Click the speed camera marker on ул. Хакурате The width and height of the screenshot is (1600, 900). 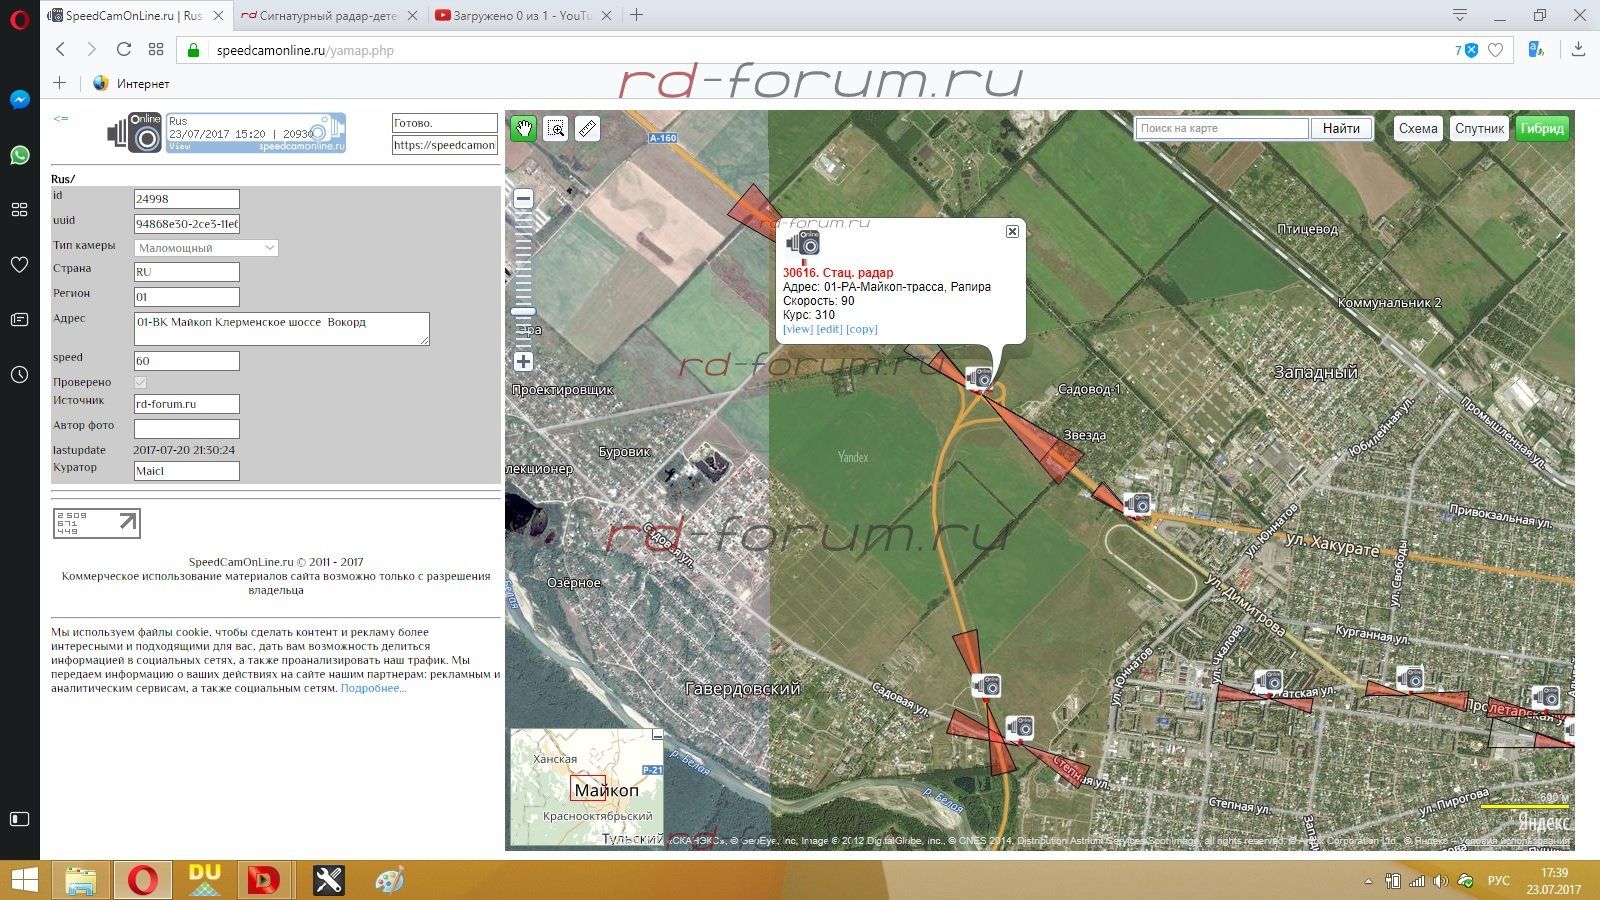(x=1137, y=504)
